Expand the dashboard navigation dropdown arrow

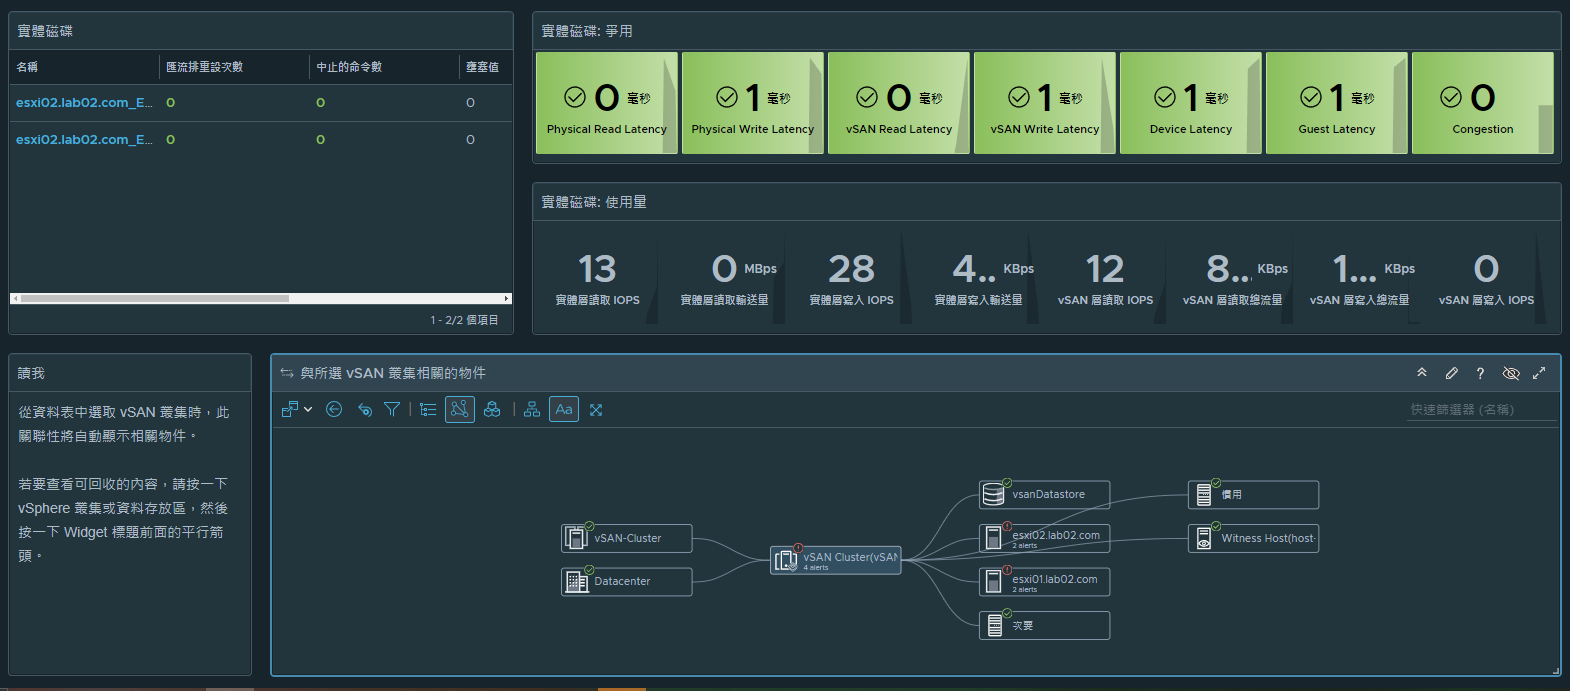pyautogui.click(x=308, y=409)
